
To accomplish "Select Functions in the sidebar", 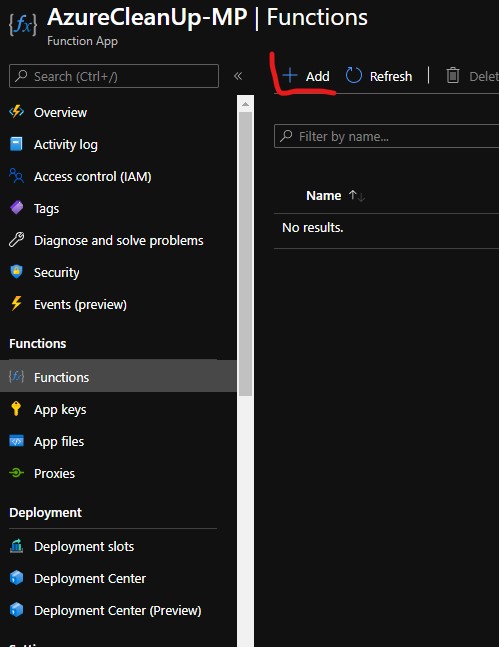I will point(118,376).
